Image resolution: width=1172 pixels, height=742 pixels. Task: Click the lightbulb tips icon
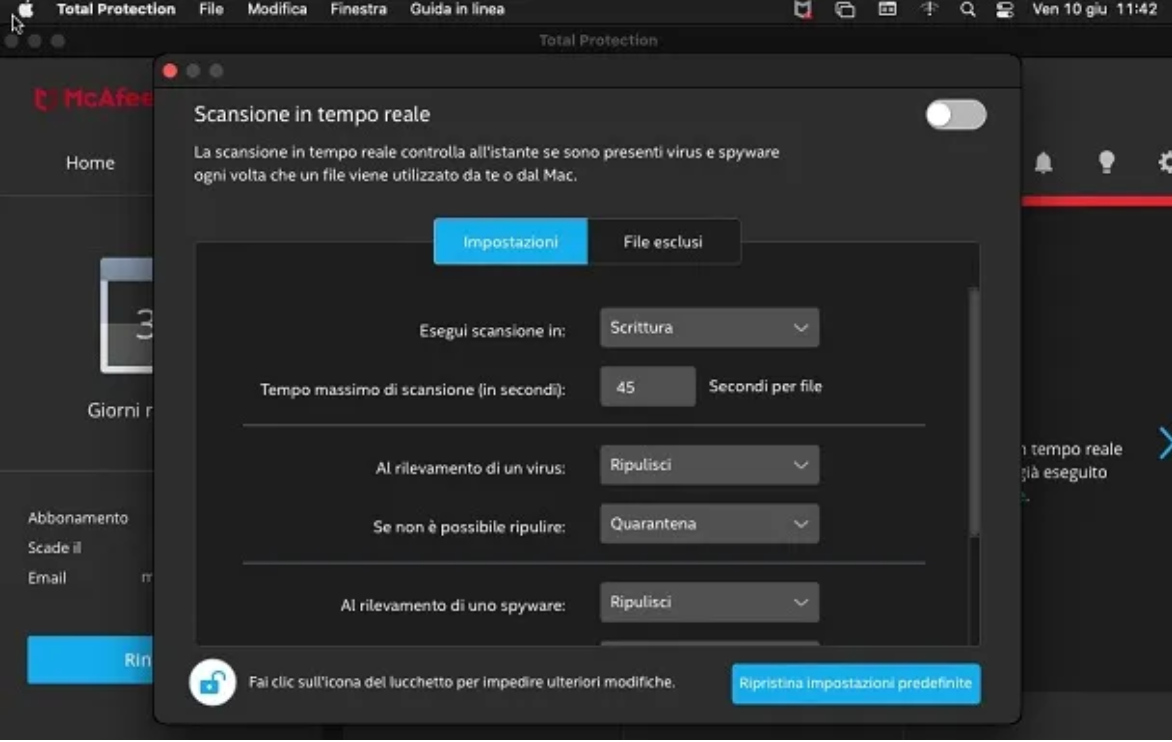coord(1105,163)
